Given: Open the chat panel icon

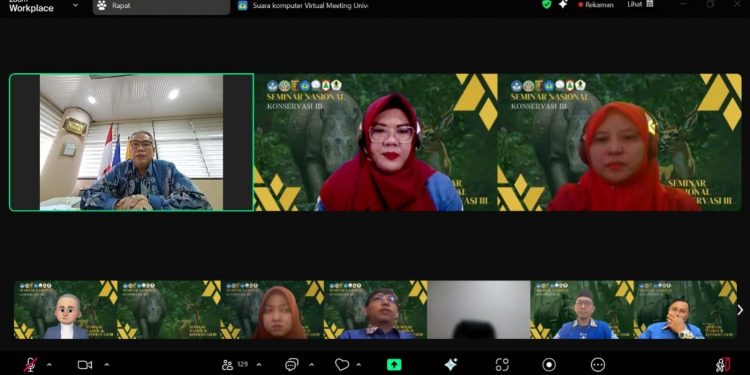Looking at the screenshot, I should click(291, 365).
